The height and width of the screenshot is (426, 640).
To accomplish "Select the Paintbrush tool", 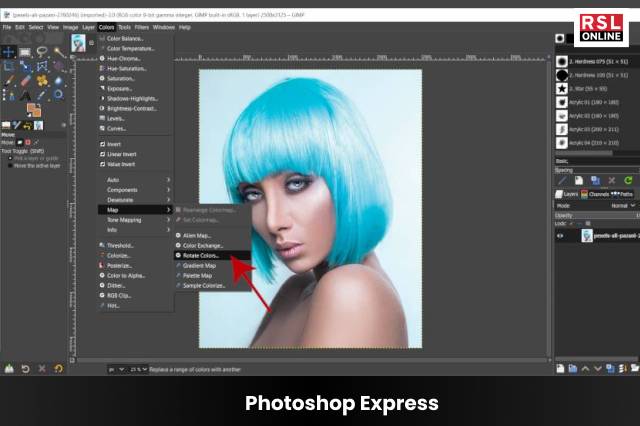I will click(x=8, y=81).
